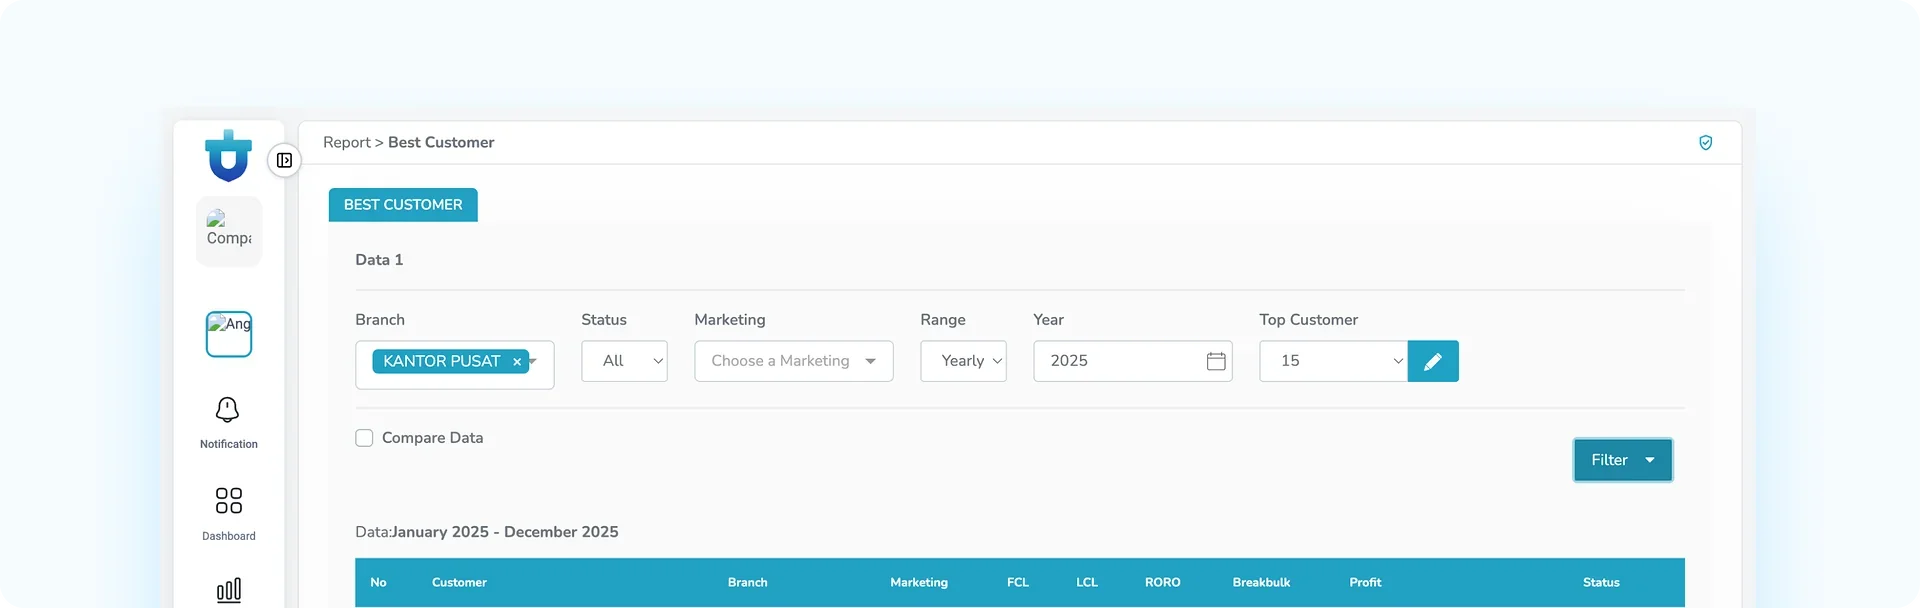Sort by the Profit column header
The image size is (1920, 608).
(1365, 583)
